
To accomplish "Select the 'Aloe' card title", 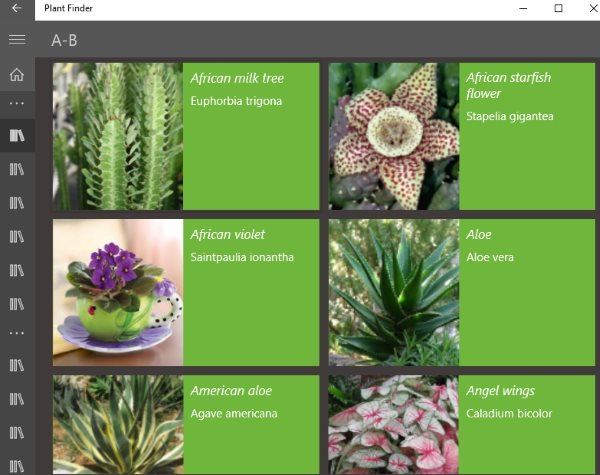I will click(x=479, y=235).
